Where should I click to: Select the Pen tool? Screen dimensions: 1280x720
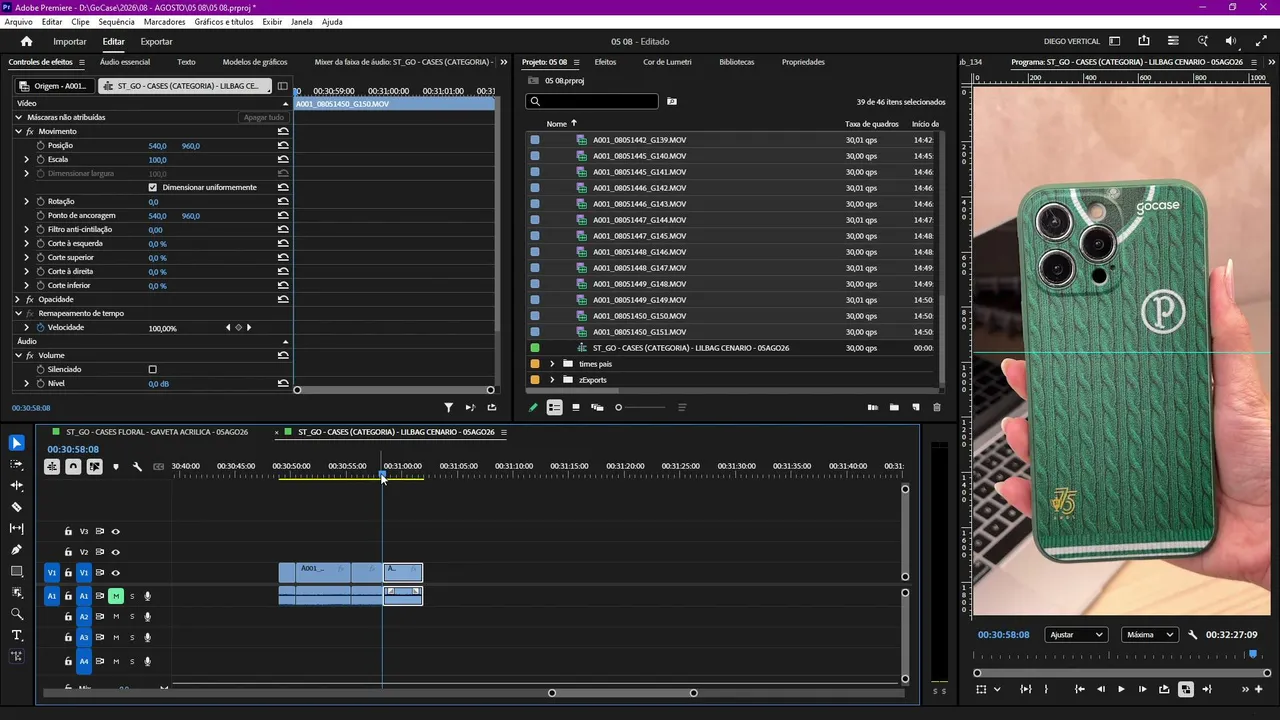coord(17,550)
